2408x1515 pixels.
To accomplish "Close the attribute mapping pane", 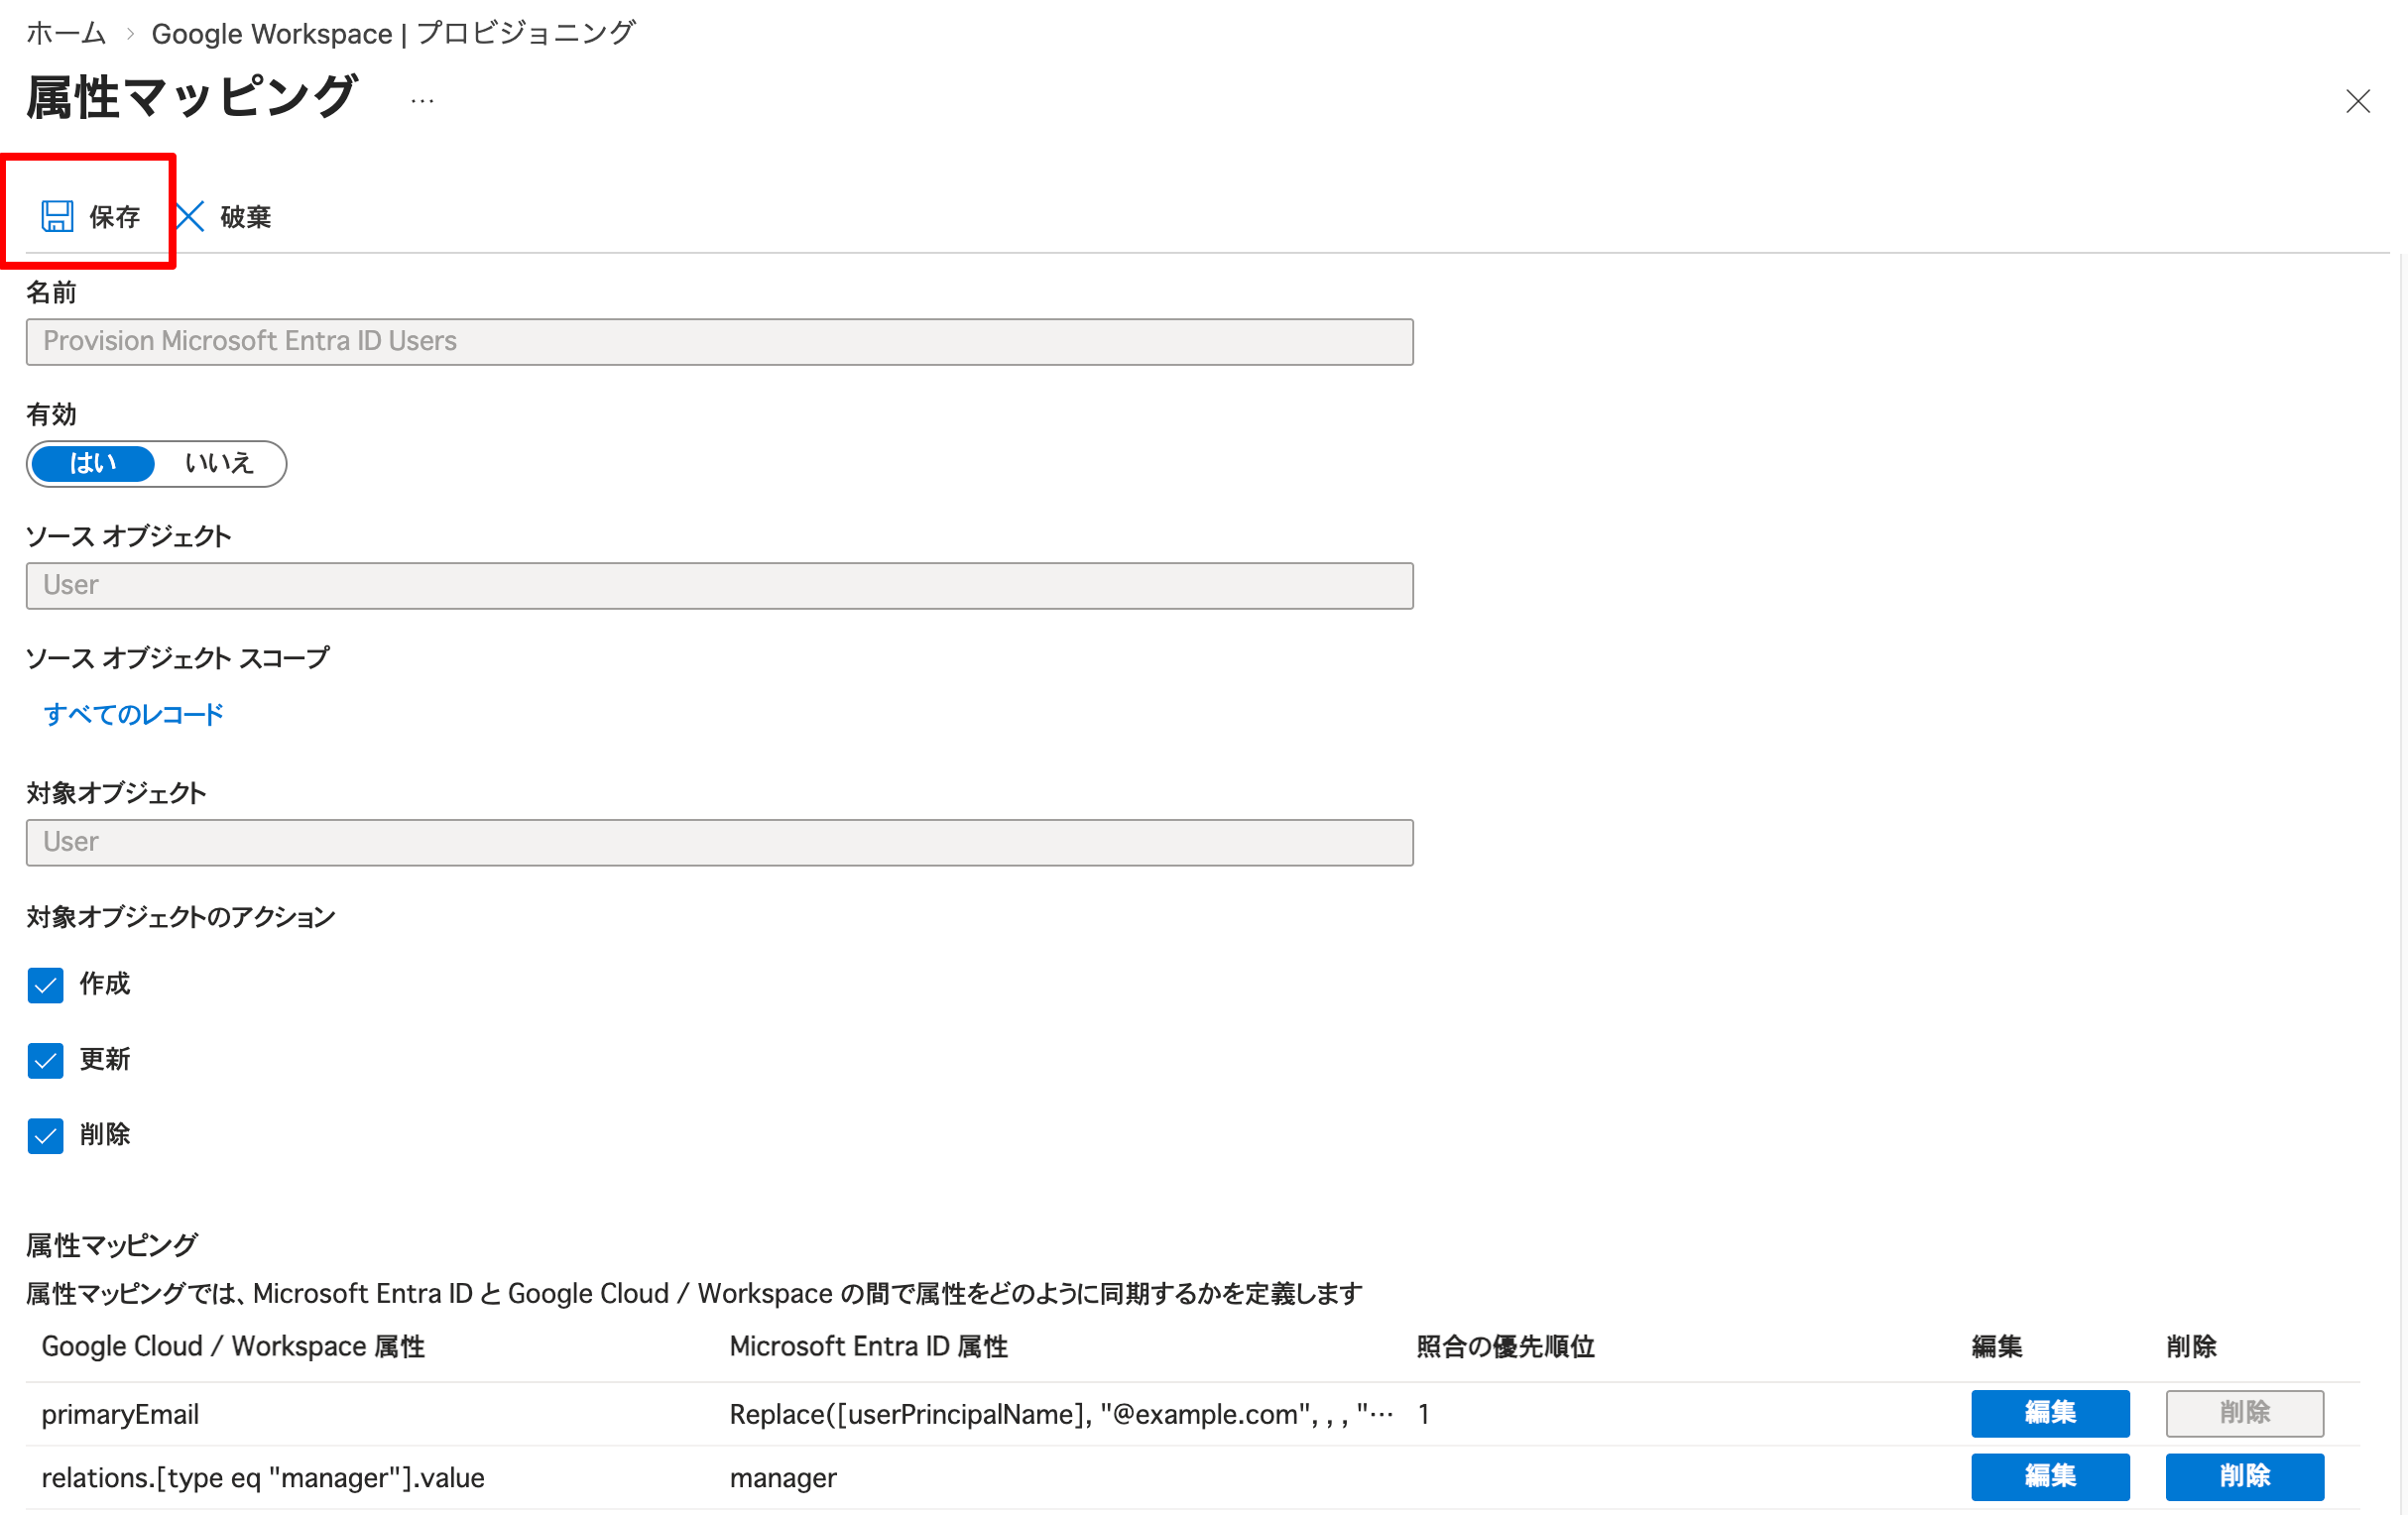I will click(x=2359, y=101).
